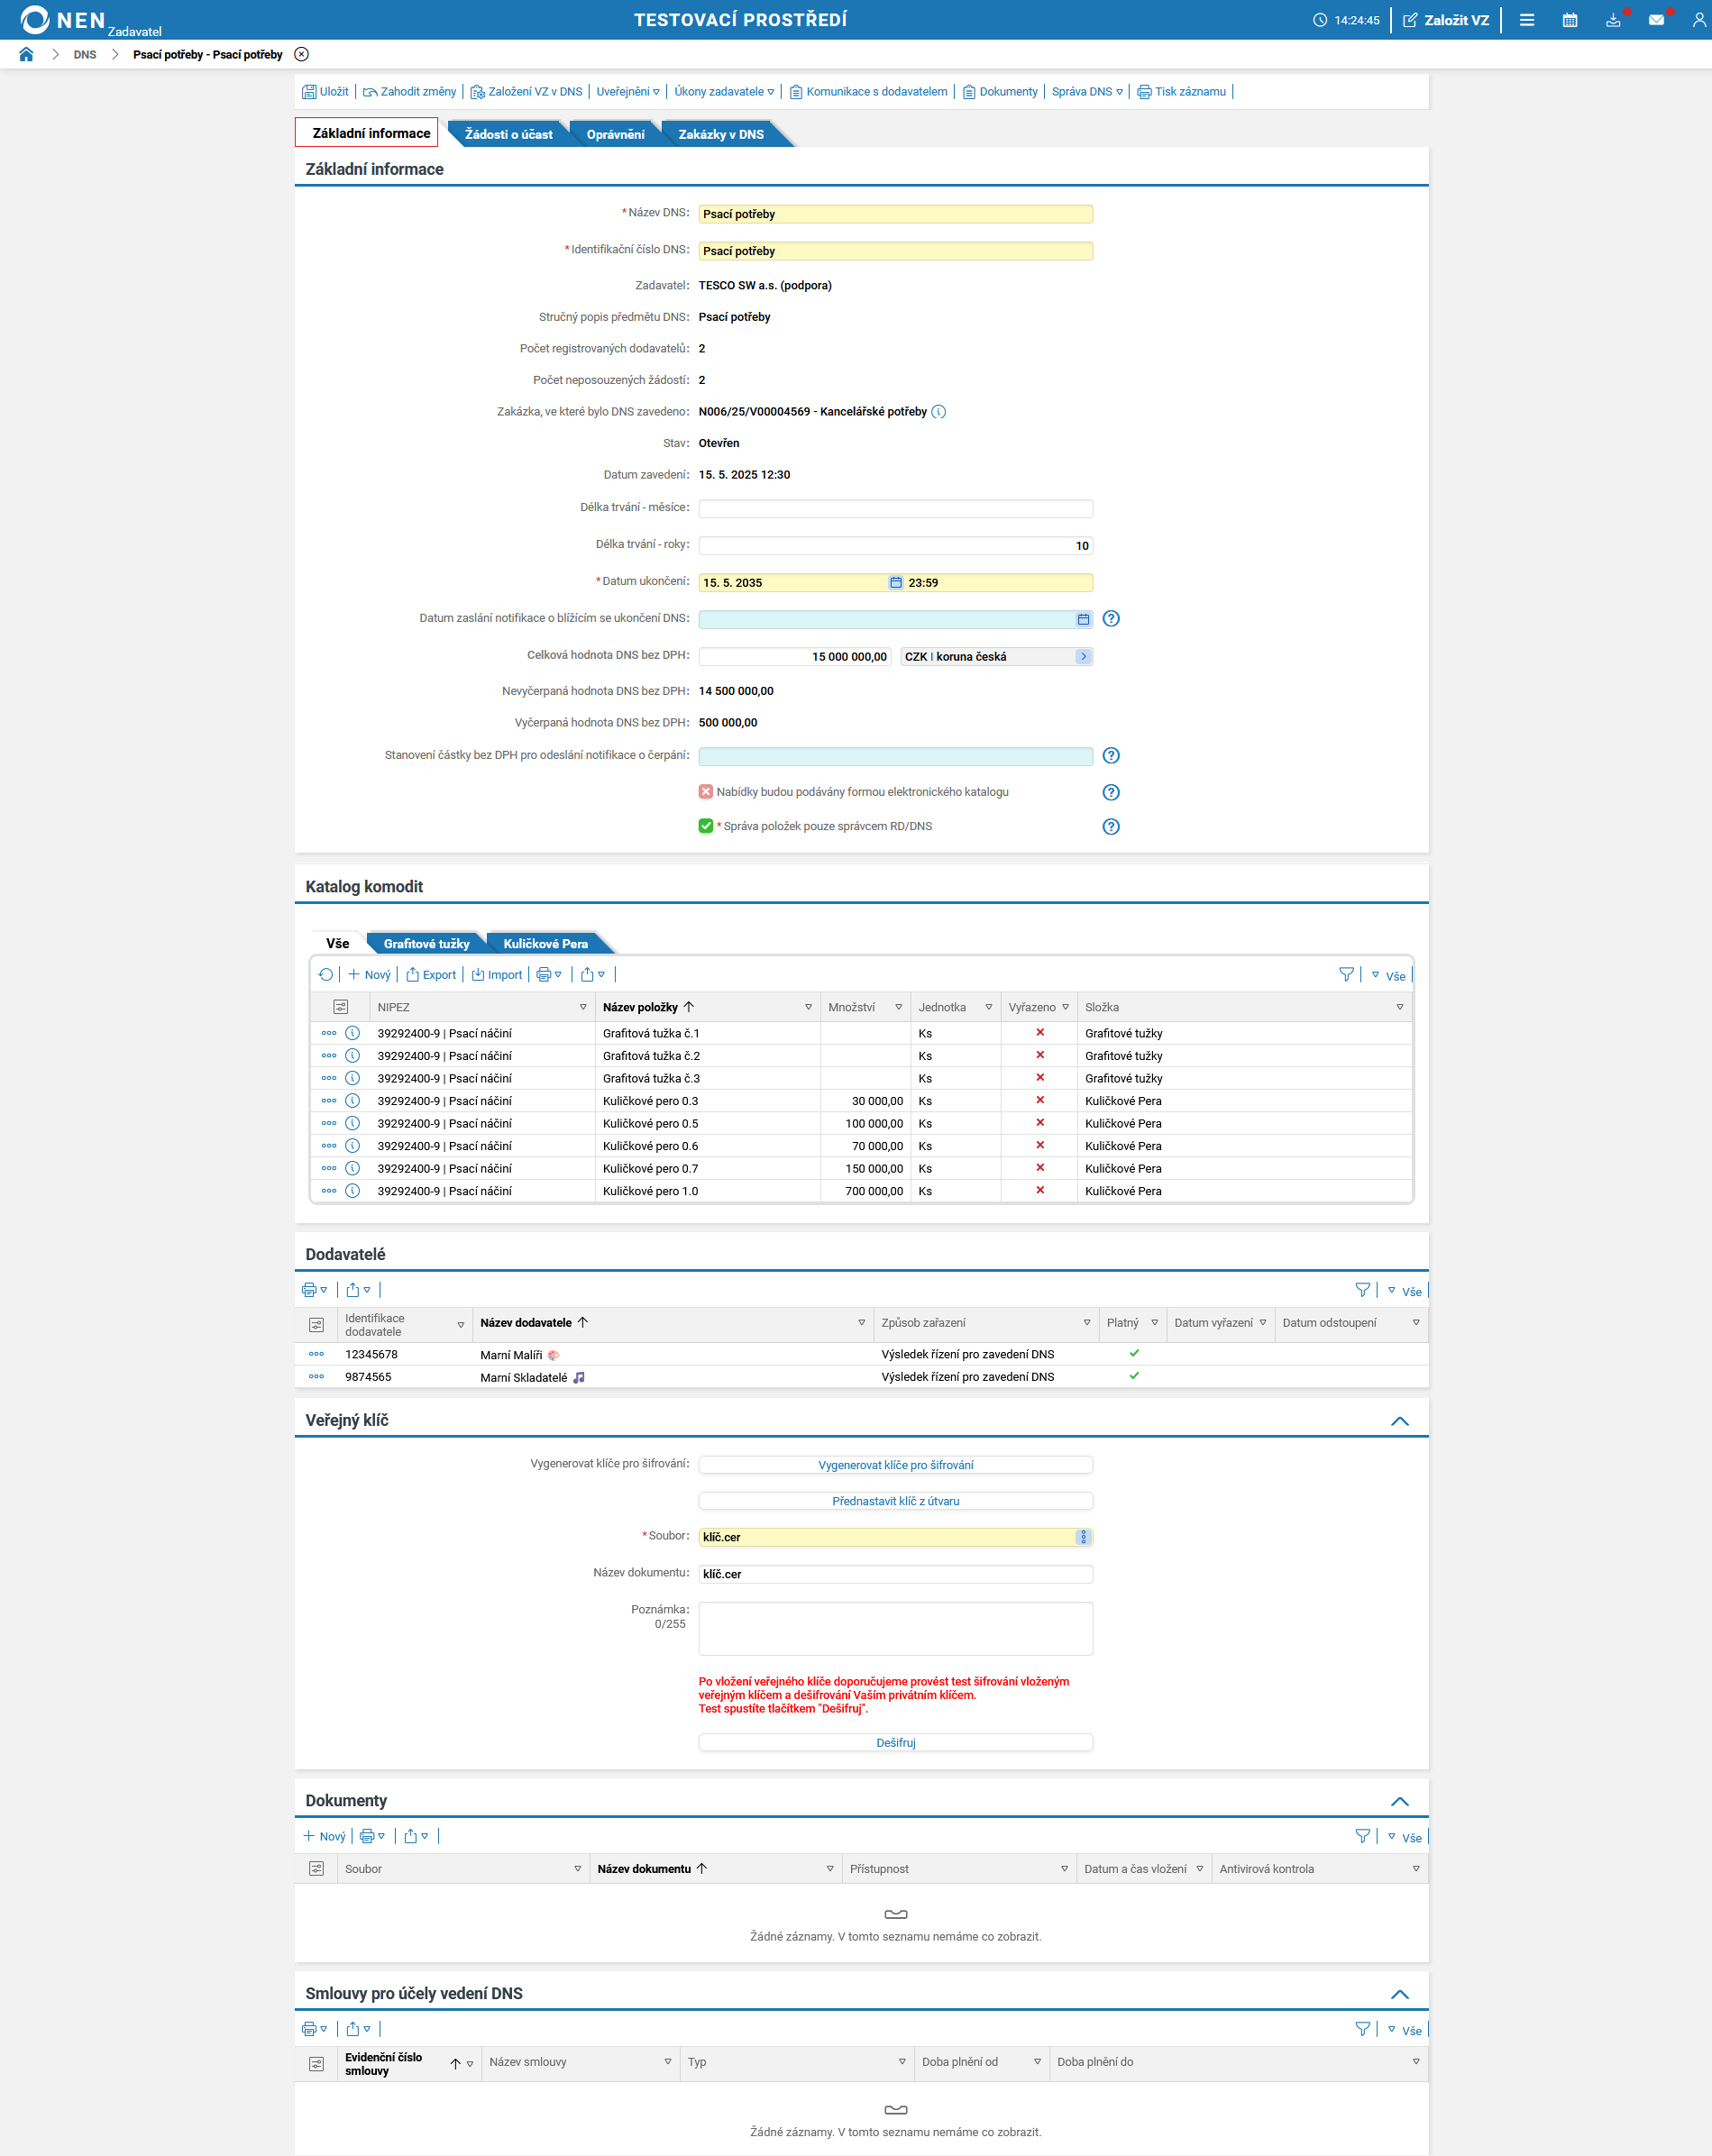Open the Grafitové tužky catalog tab
This screenshot has width=1712, height=2156.
pos(426,942)
